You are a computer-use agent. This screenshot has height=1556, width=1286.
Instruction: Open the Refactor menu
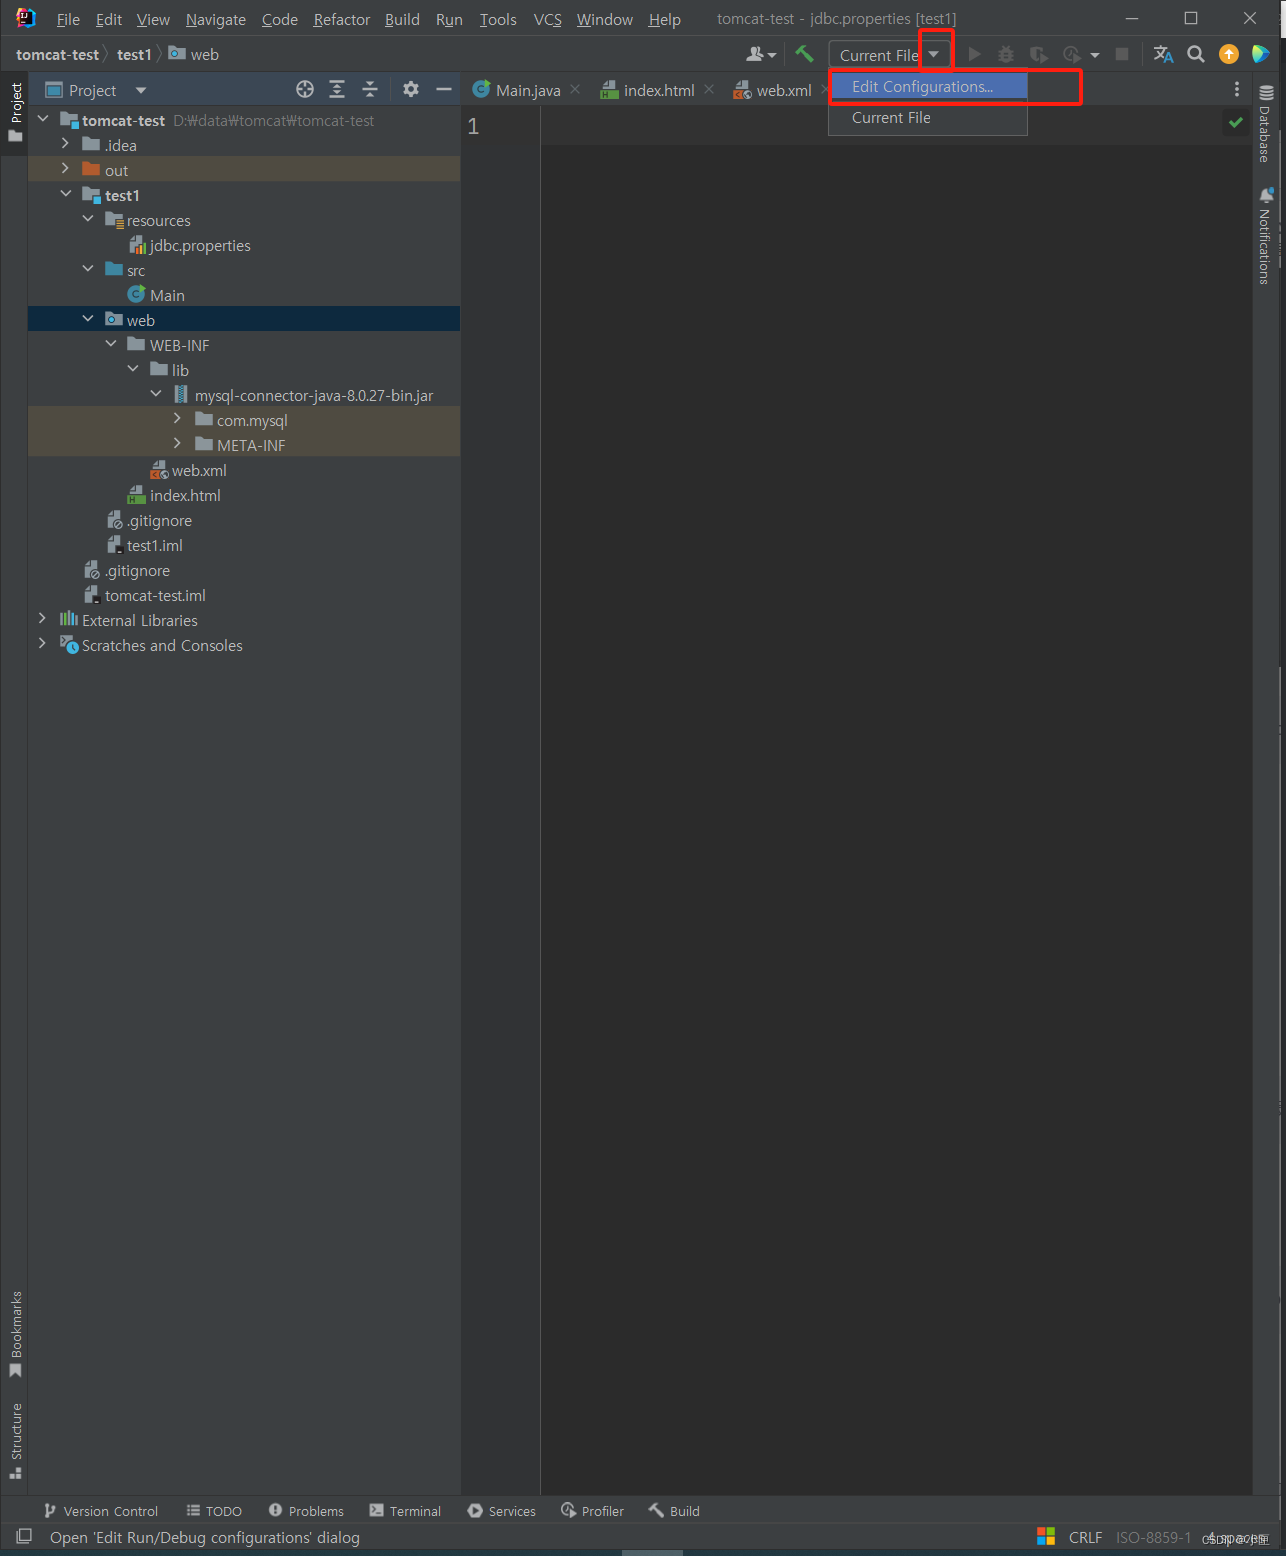click(x=342, y=19)
